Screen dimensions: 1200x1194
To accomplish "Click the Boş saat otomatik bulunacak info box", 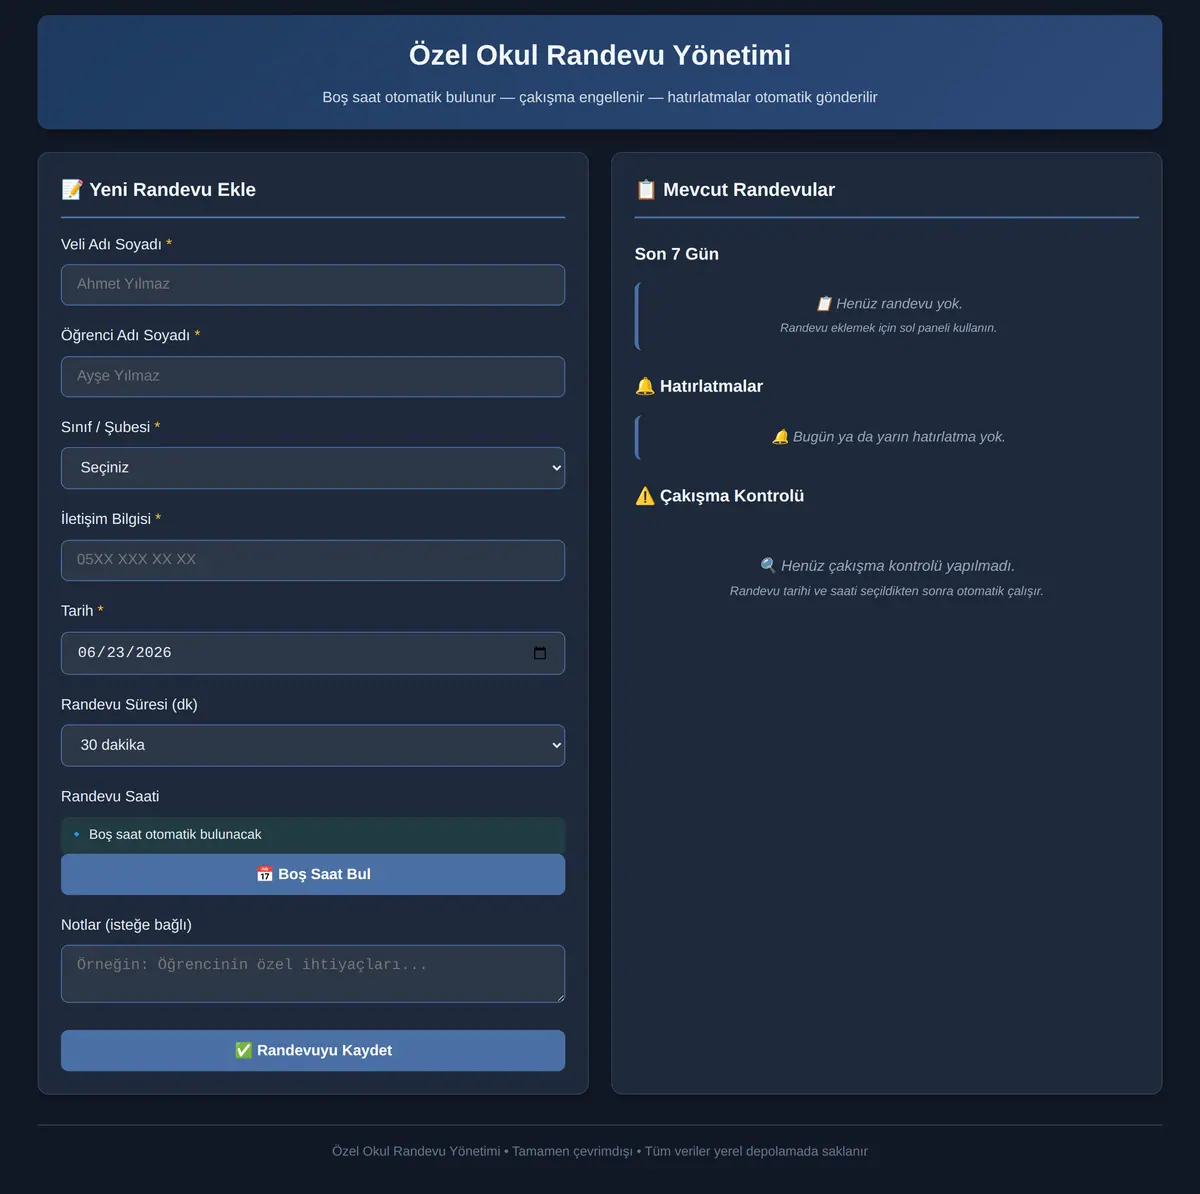I will coord(313,835).
